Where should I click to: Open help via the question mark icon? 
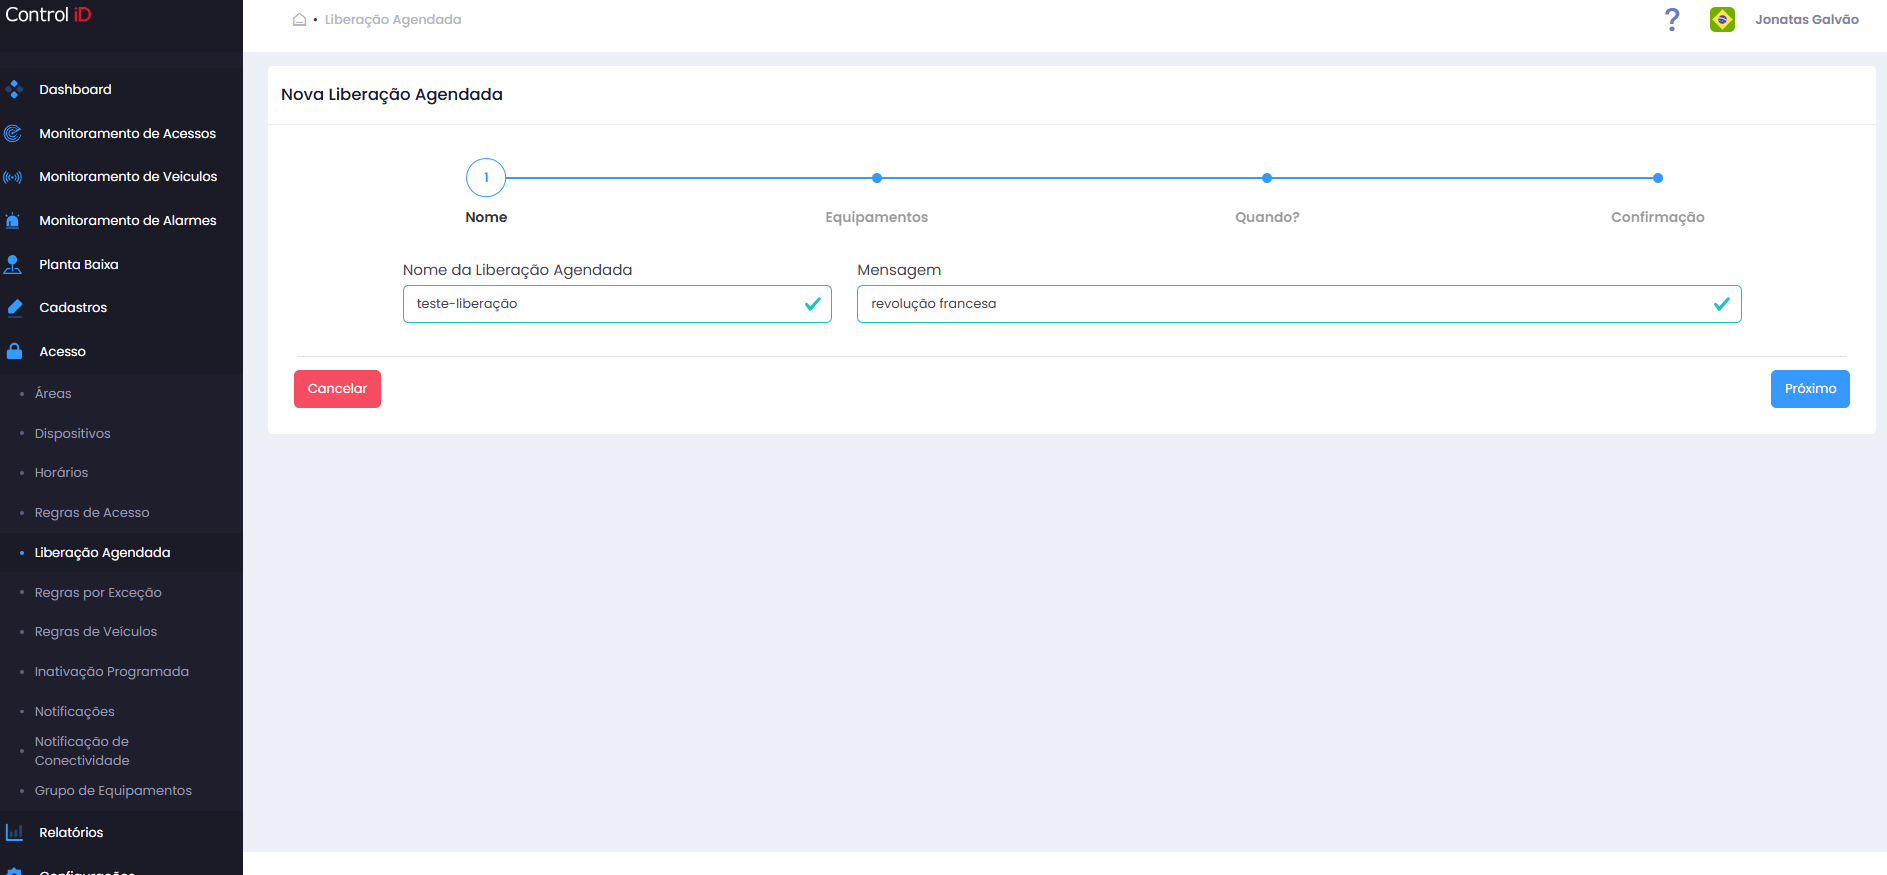(1672, 19)
